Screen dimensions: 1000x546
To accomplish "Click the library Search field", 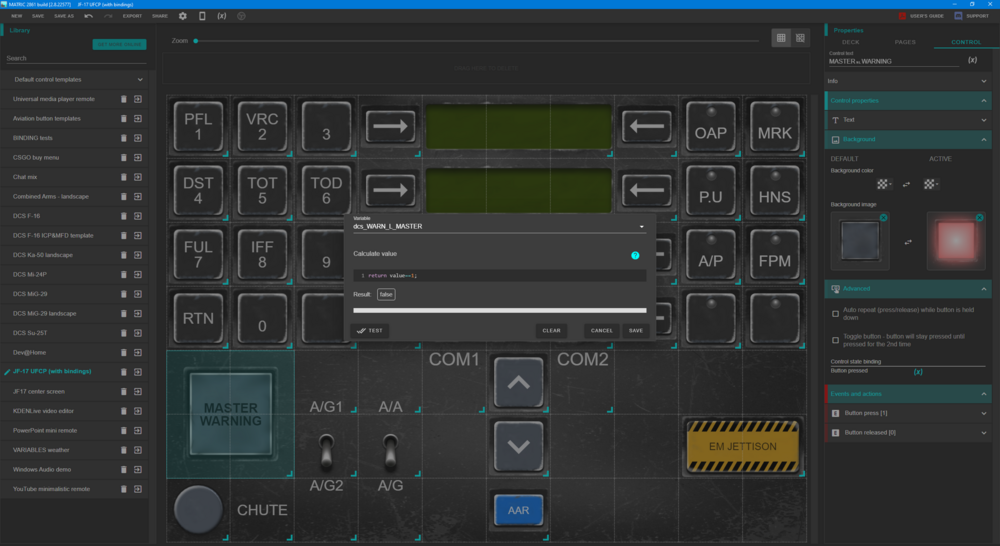I will (76, 58).
